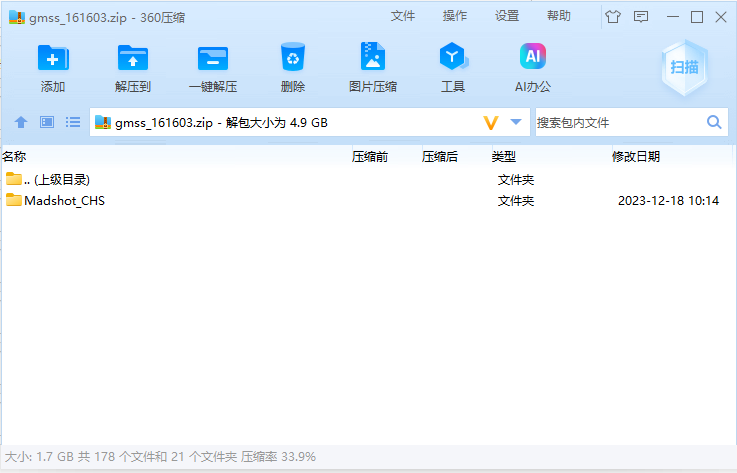Click the 360压缩 app icon in title bar
The width and height of the screenshot is (737, 473).
[x=16, y=17]
